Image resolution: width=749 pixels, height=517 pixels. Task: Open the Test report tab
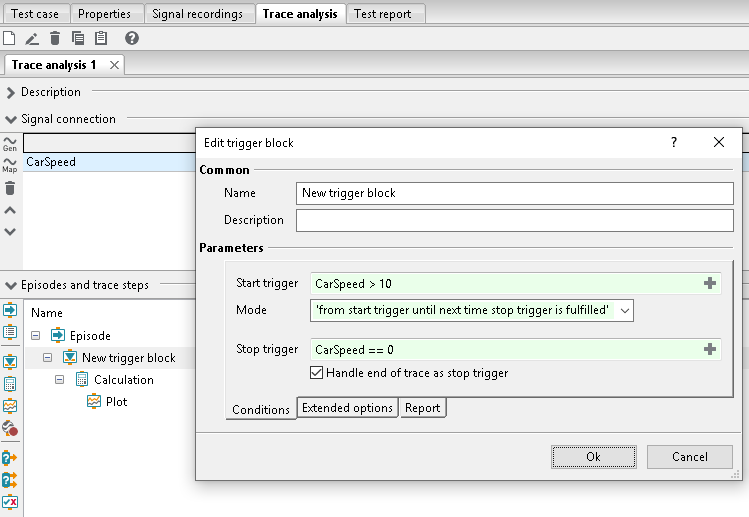(x=383, y=14)
